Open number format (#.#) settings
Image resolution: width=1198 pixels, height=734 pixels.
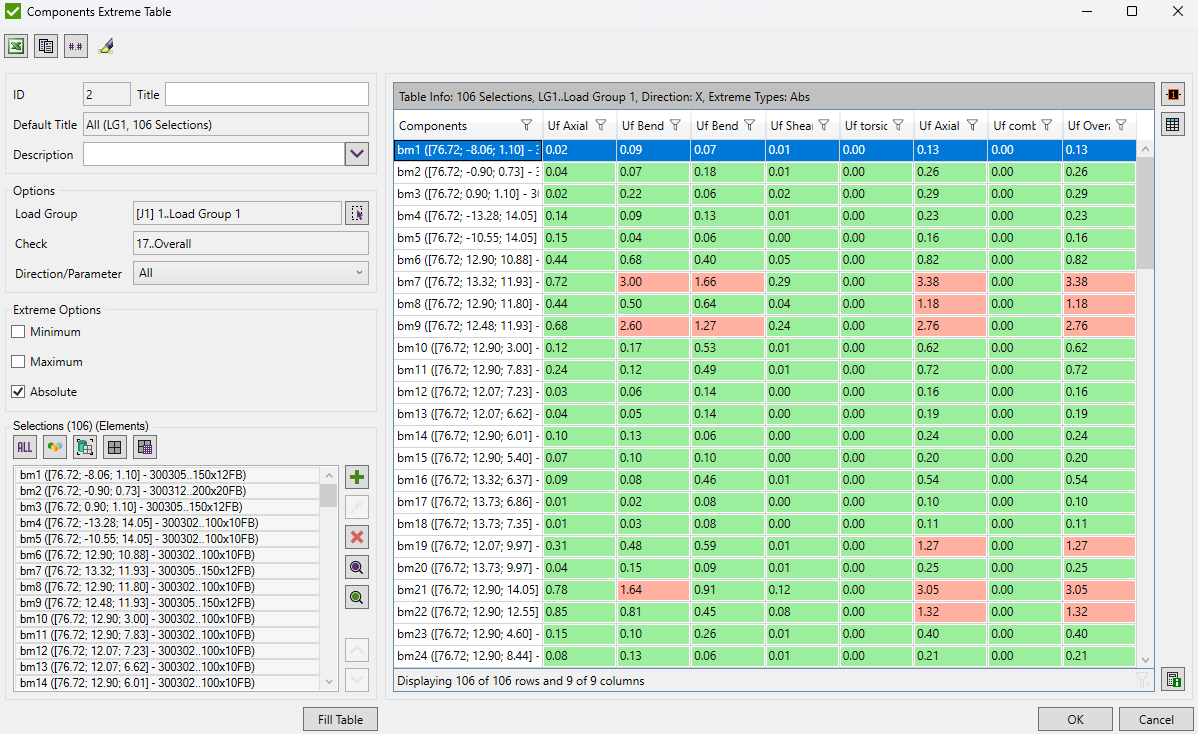[x=75, y=46]
